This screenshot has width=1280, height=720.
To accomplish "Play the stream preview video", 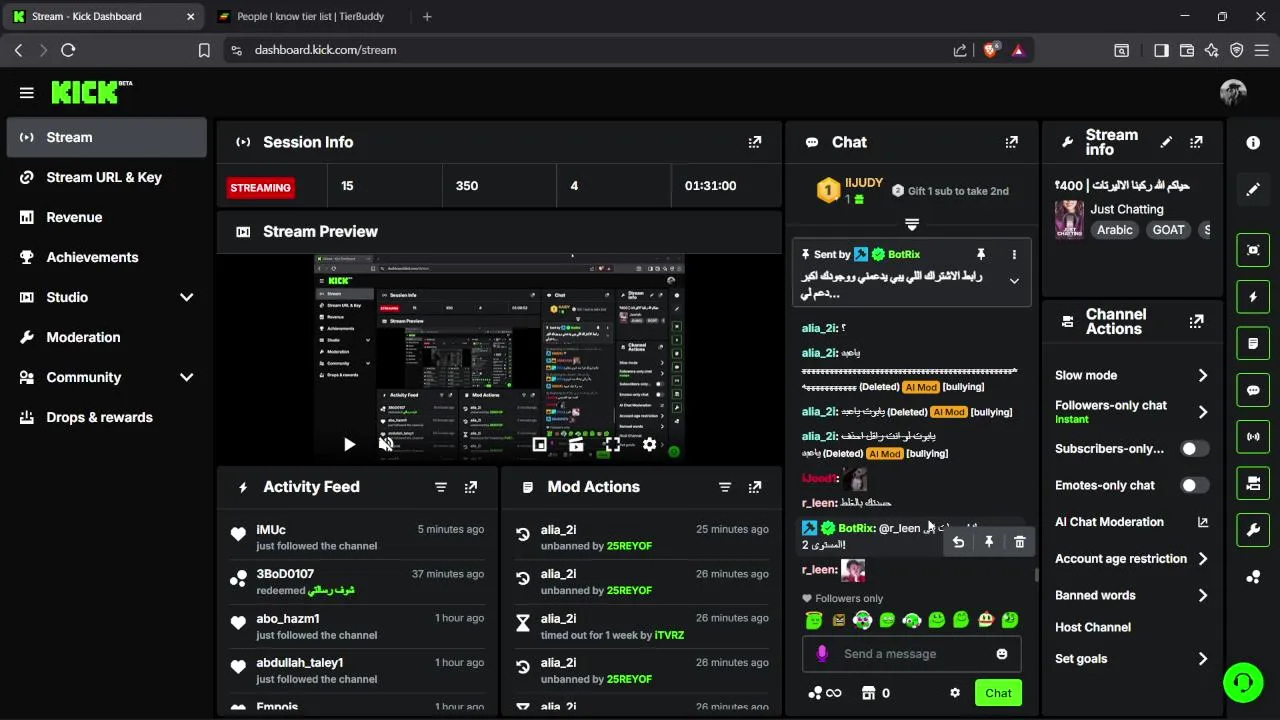I will [x=349, y=445].
